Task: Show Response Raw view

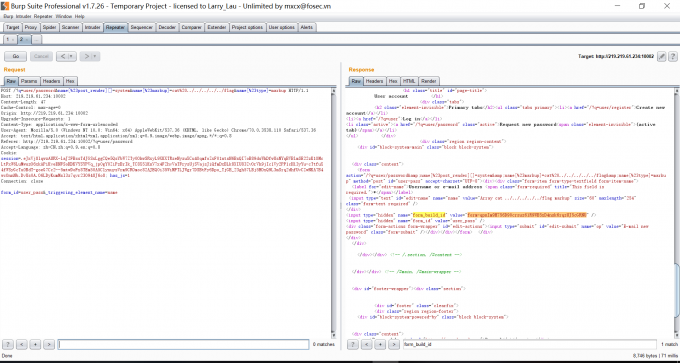Action: 356,81
